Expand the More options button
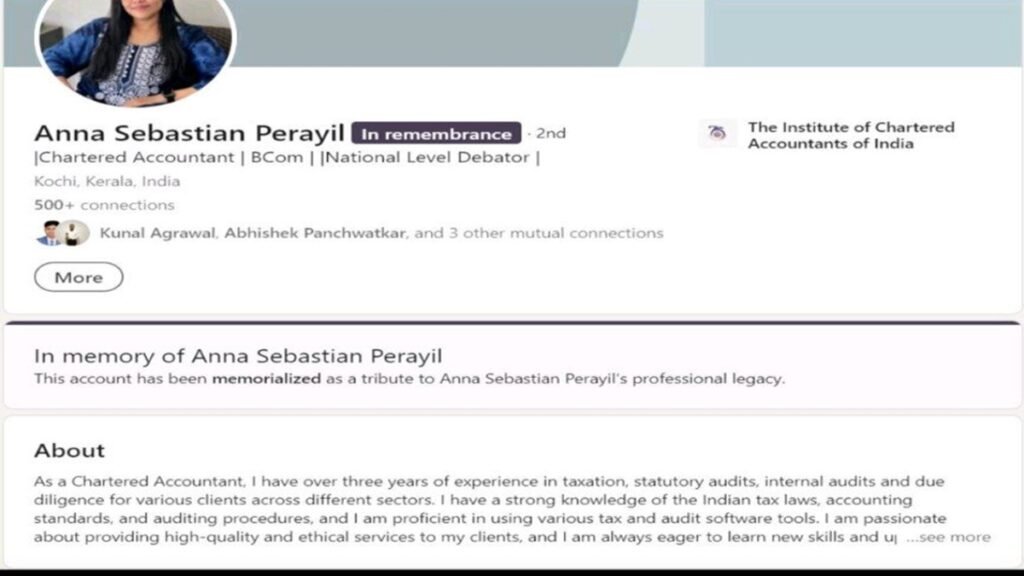 pyautogui.click(x=78, y=277)
